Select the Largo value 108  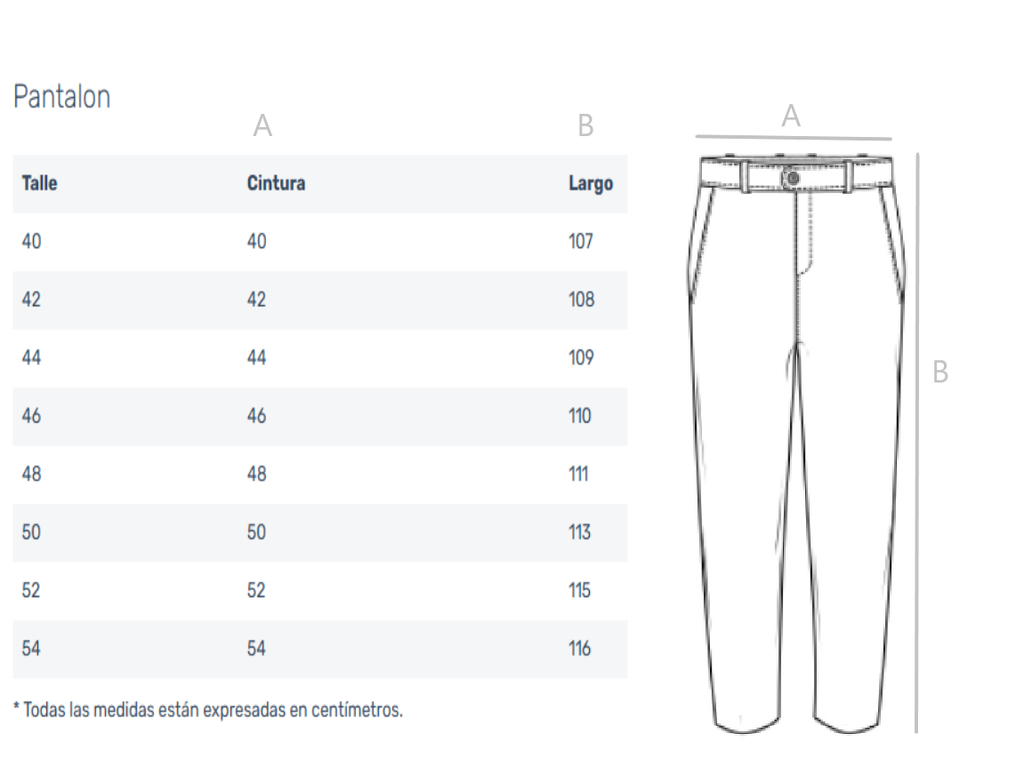(581, 300)
